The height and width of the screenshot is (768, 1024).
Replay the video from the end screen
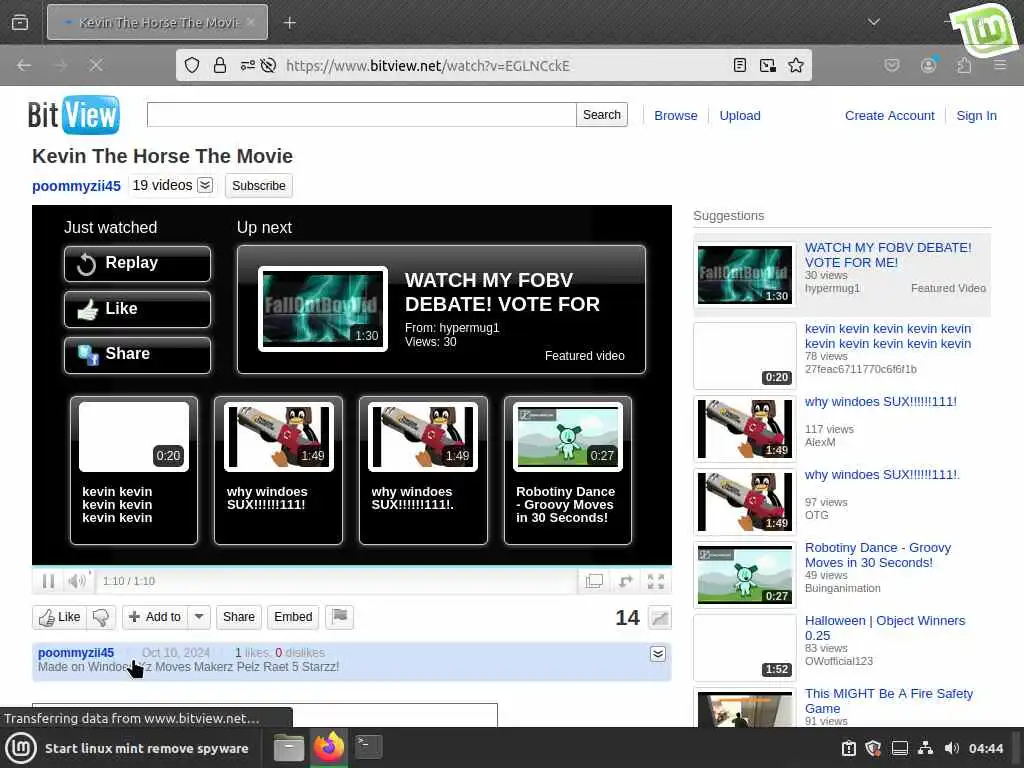[x=137, y=264]
